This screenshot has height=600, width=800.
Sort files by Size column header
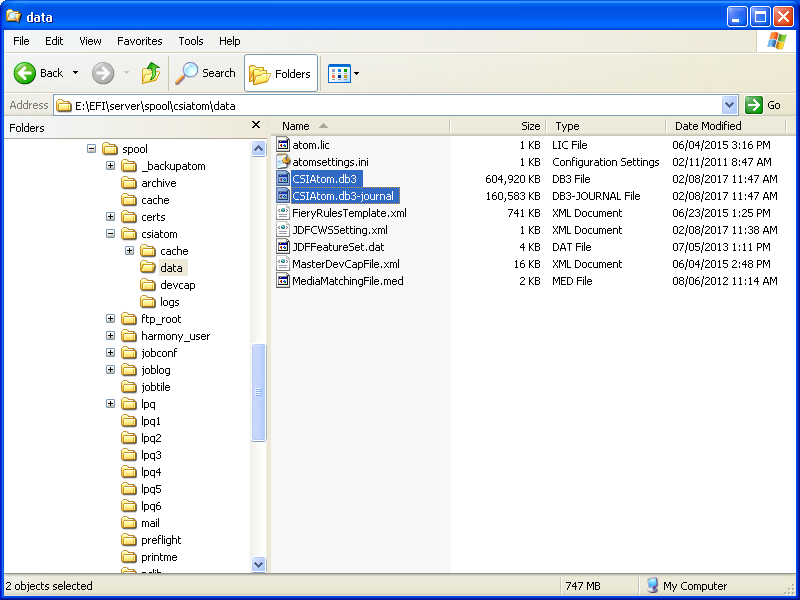pyautogui.click(x=530, y=126)
